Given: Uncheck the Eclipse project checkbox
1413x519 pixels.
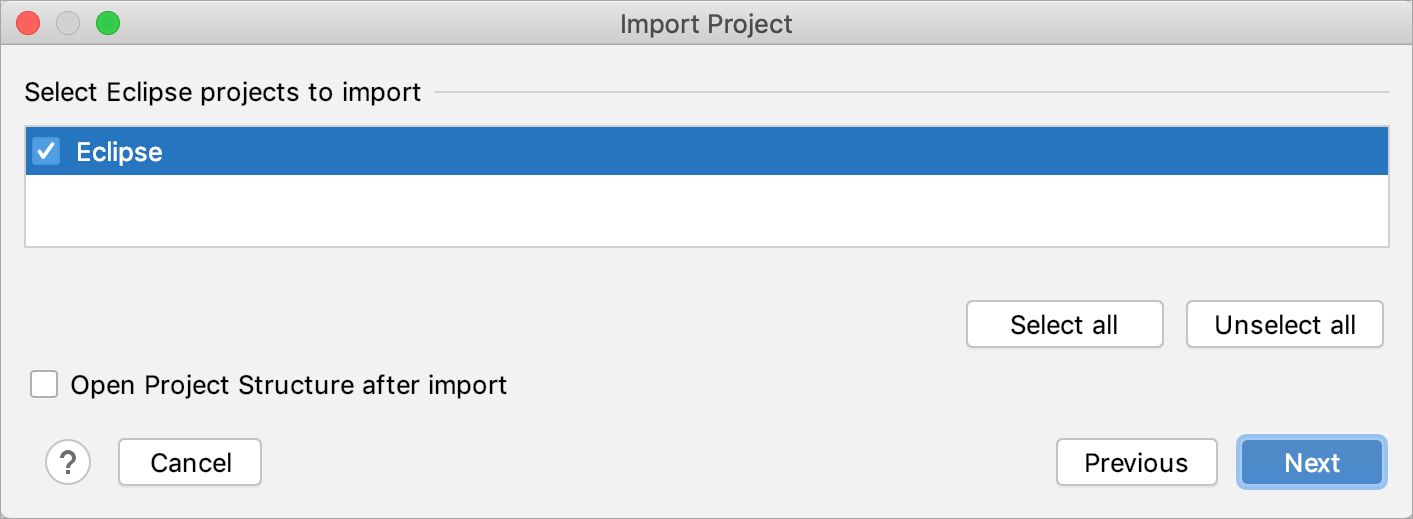Looking at the screenshot, I should (46, 151).
